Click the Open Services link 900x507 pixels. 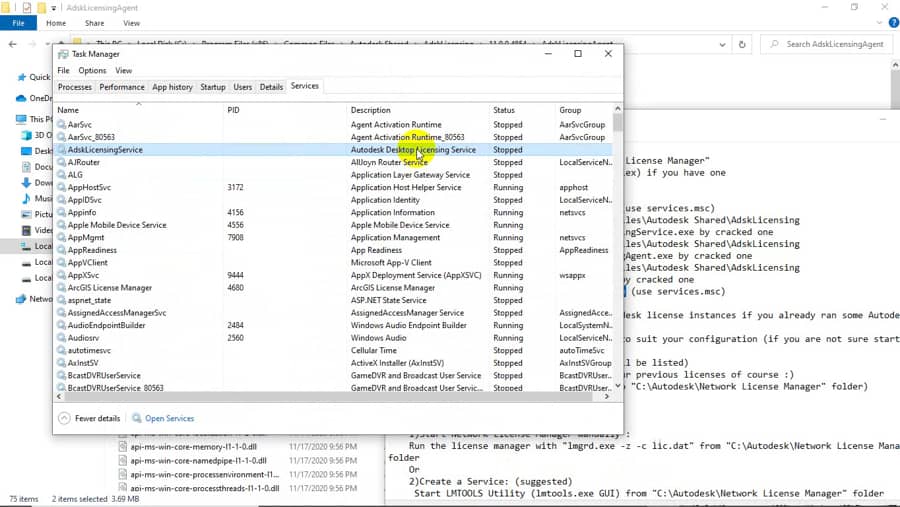pos(169,418)
